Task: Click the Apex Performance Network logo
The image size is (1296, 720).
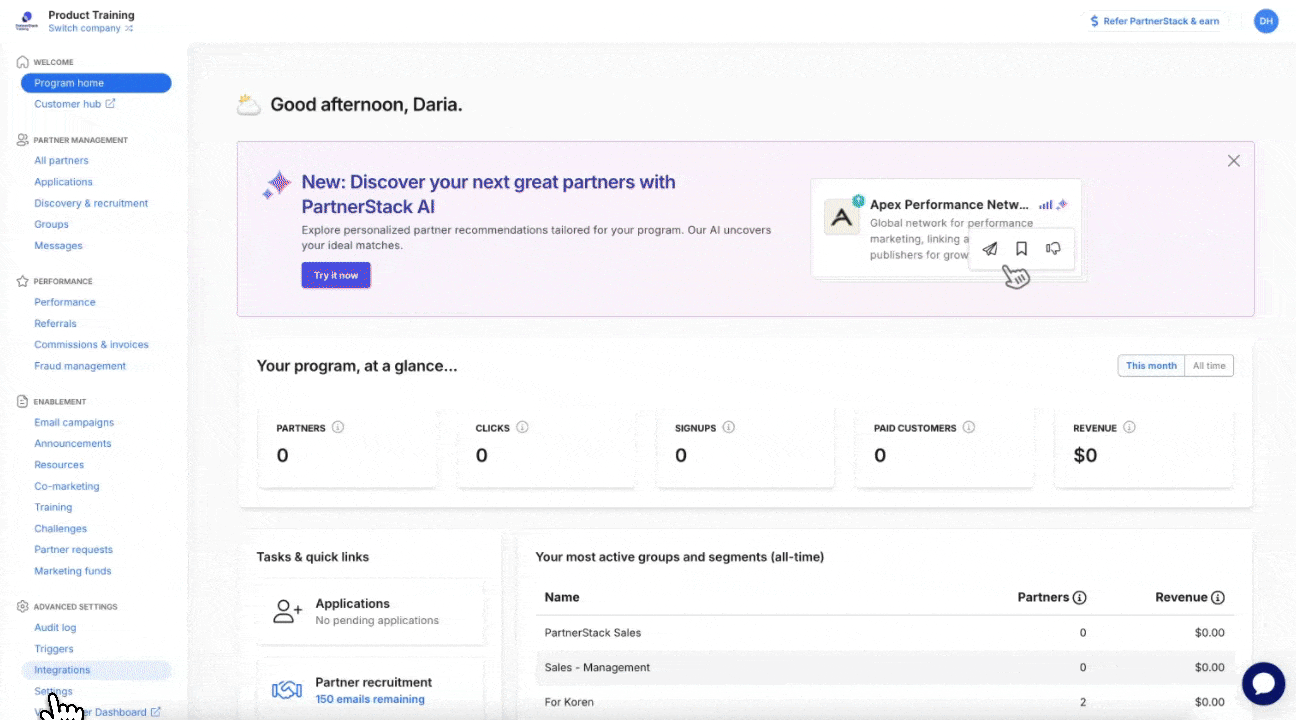Action: tap(842, 217)
